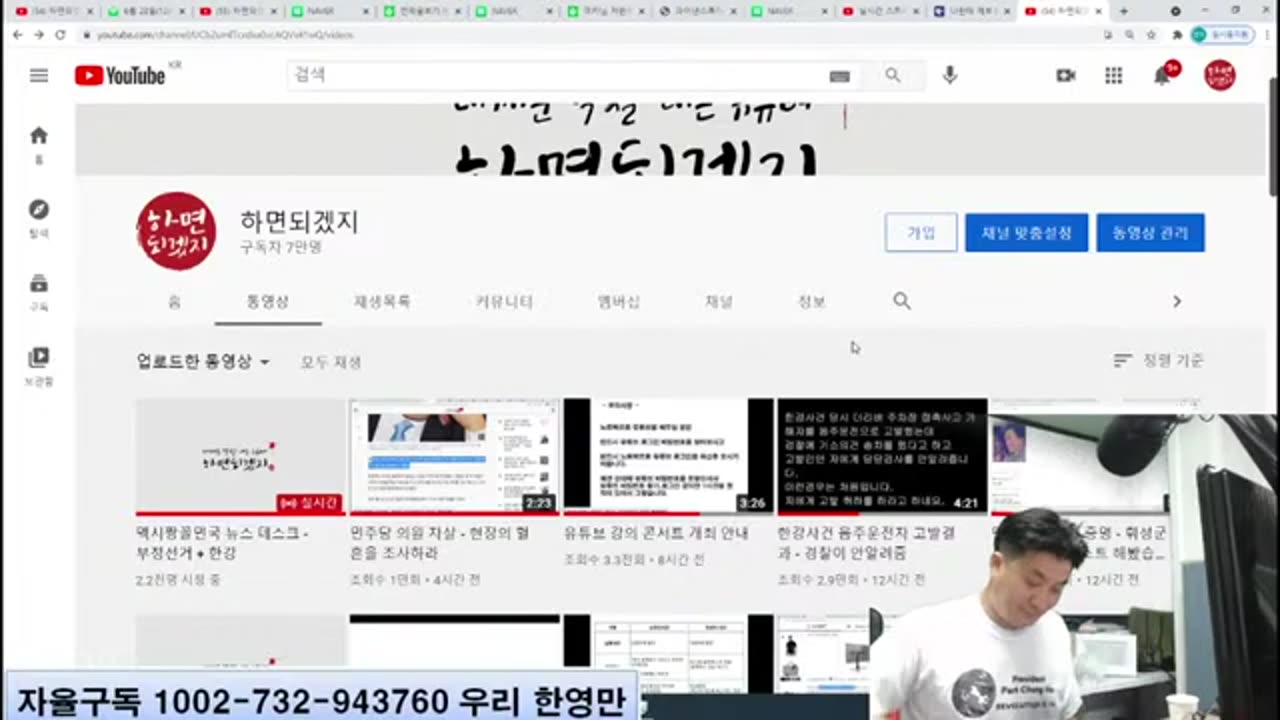
Task: Show more channel tabs with right chevron
Action: (1177, 301)
